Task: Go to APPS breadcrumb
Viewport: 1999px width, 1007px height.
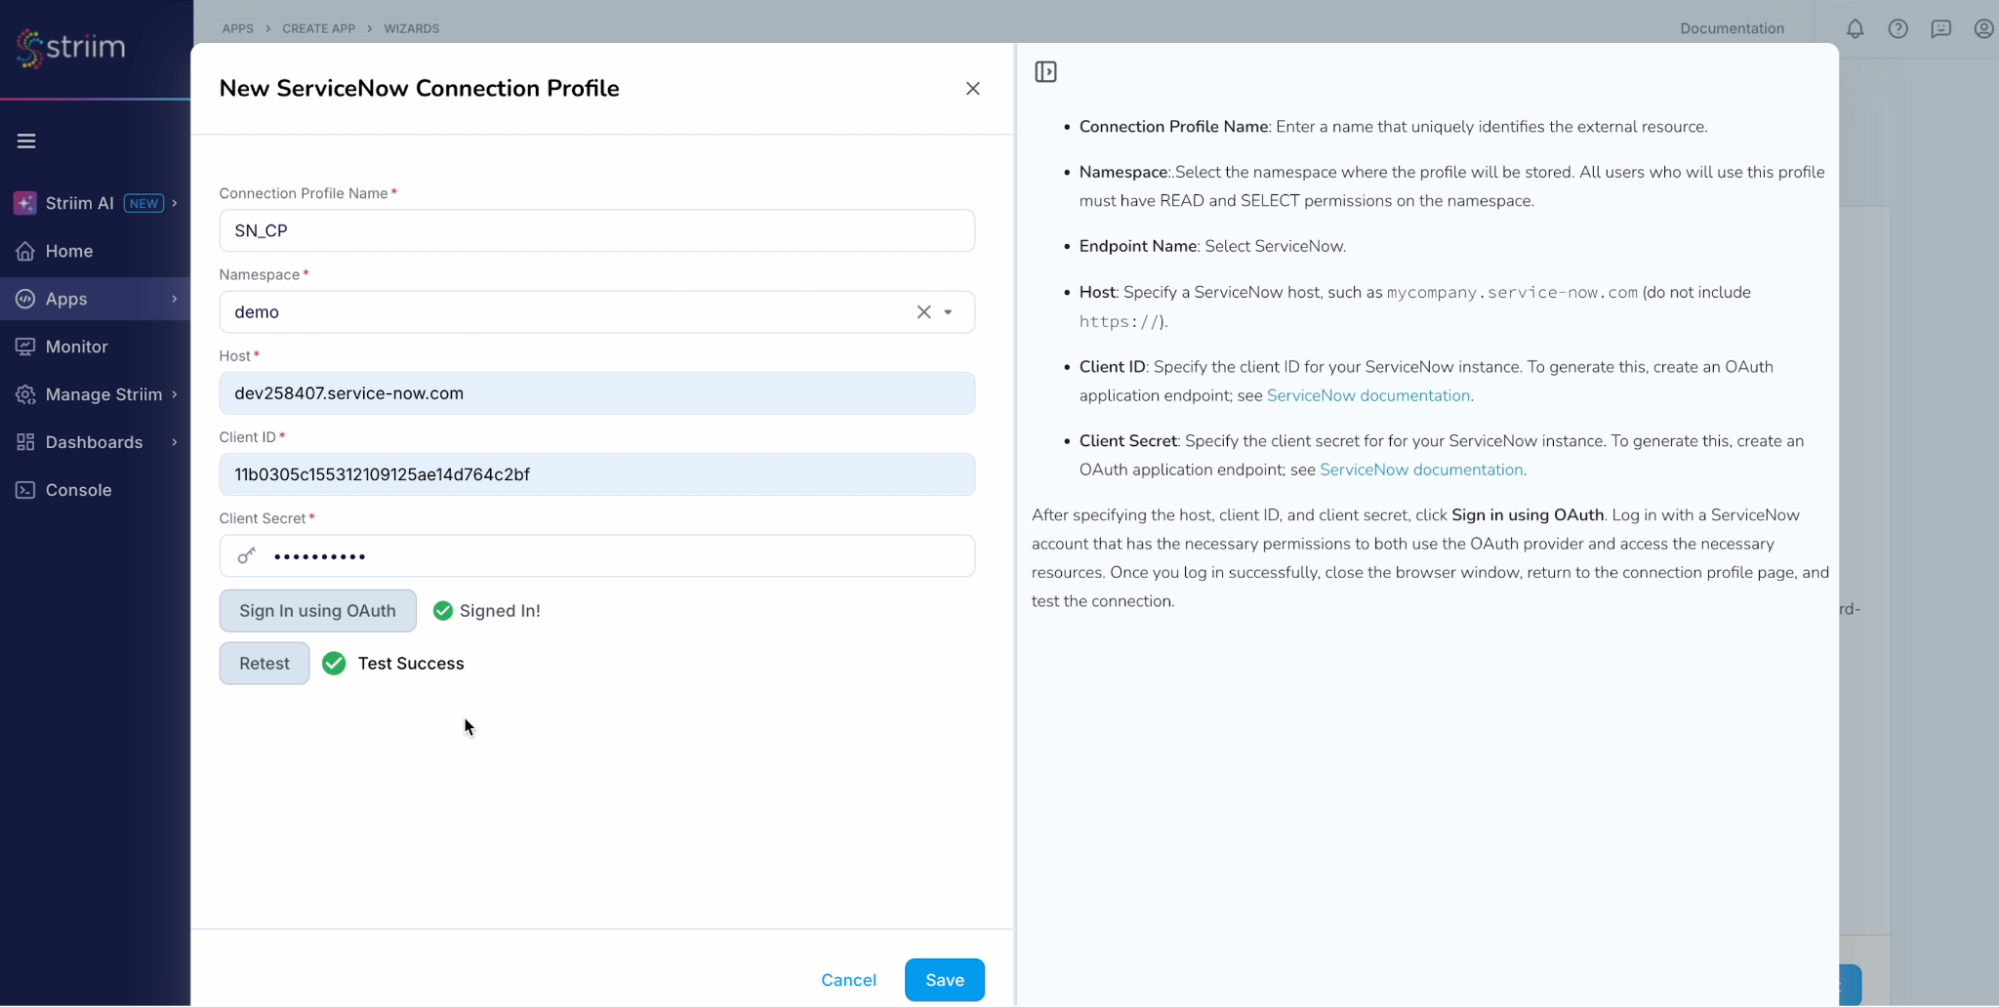Action: [x=238, y=29]
